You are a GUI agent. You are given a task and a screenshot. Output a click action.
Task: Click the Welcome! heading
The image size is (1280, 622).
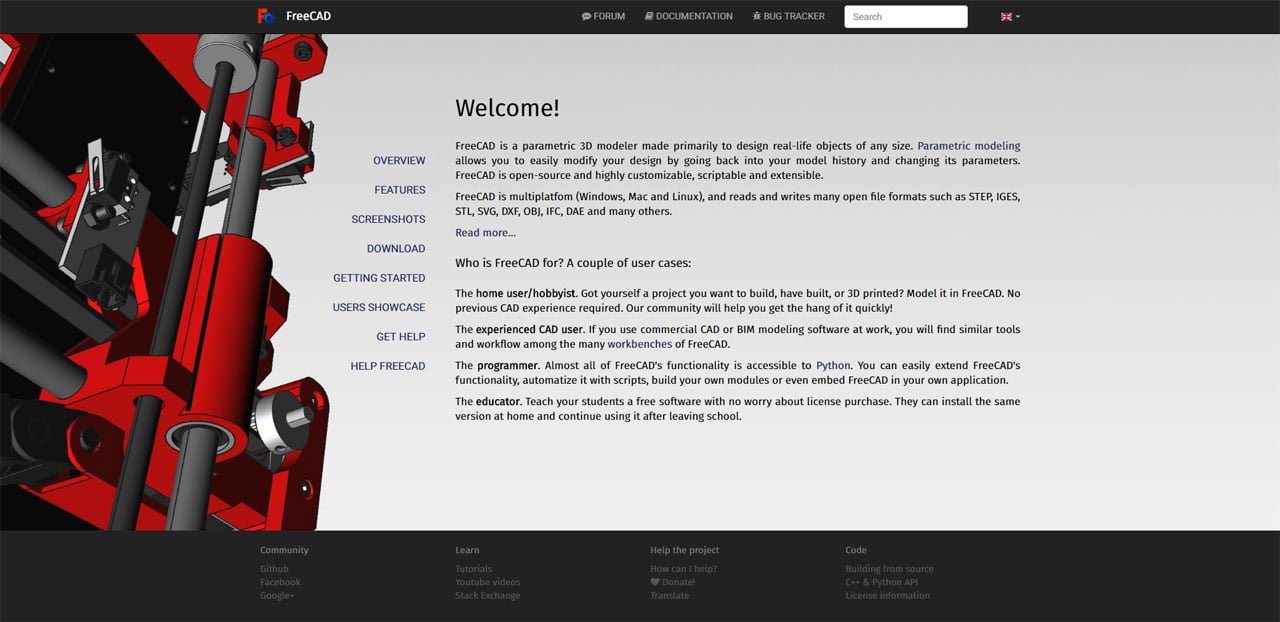(x=507, y=108)
